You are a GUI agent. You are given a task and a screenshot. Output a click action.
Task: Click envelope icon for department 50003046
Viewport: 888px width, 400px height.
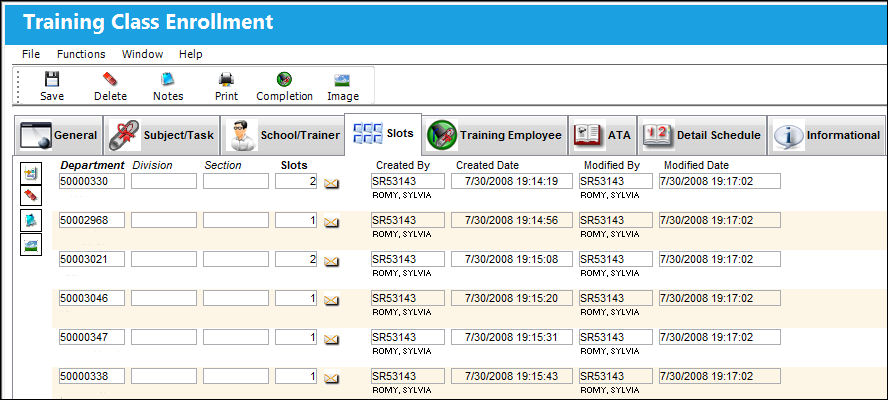(x=331, y=300)
